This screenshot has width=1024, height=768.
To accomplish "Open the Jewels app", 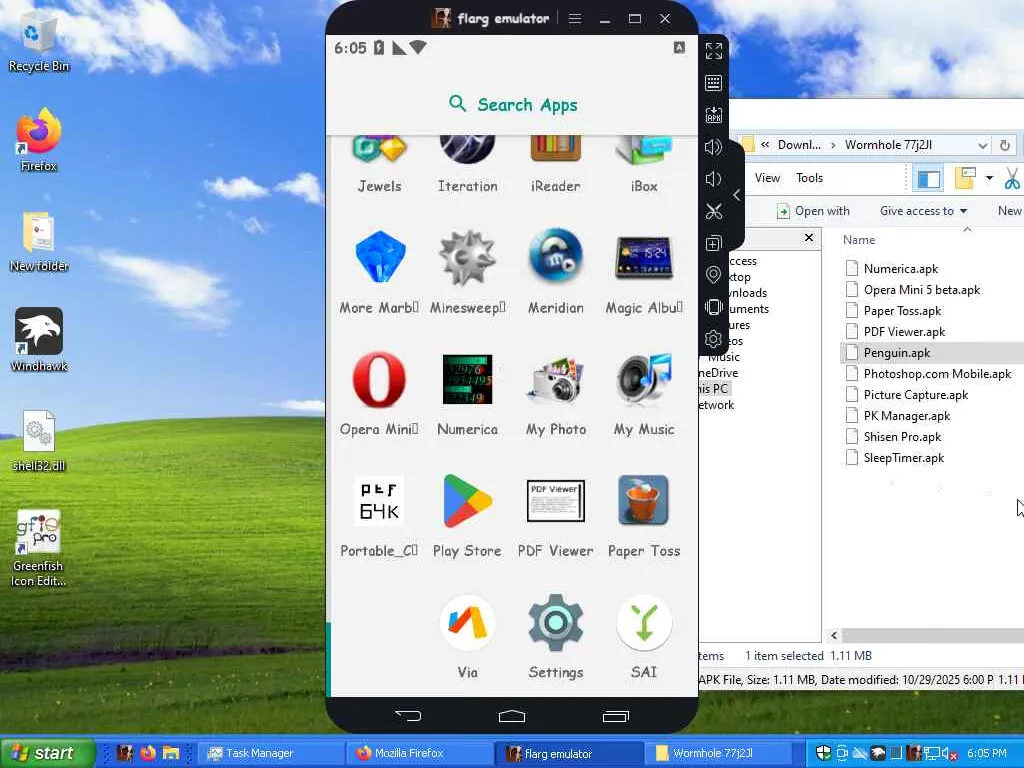I will (x=379, y=163).
